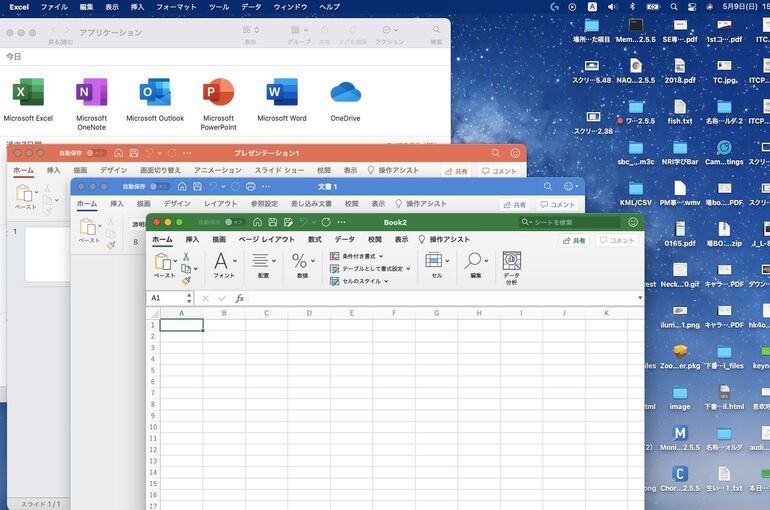
Task: Select row 10 header
Action: [153, 427]
